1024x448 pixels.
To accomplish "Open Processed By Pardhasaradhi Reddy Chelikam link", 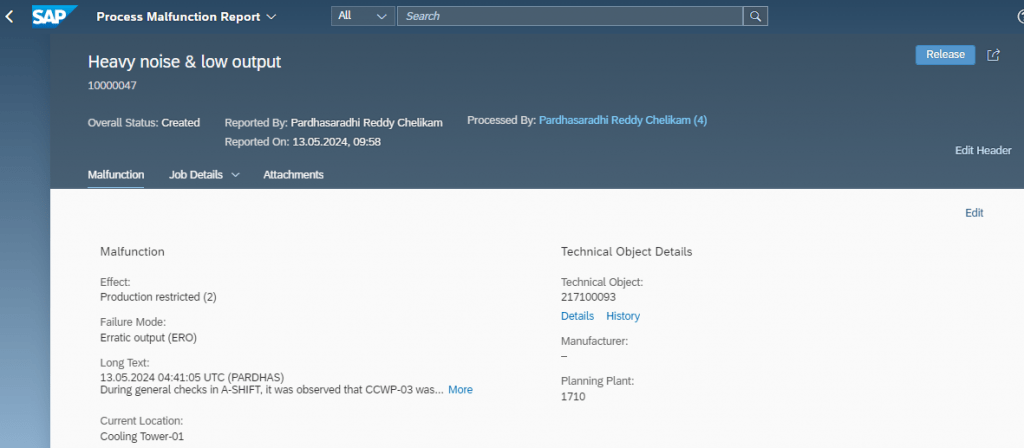I will [622, 120].
